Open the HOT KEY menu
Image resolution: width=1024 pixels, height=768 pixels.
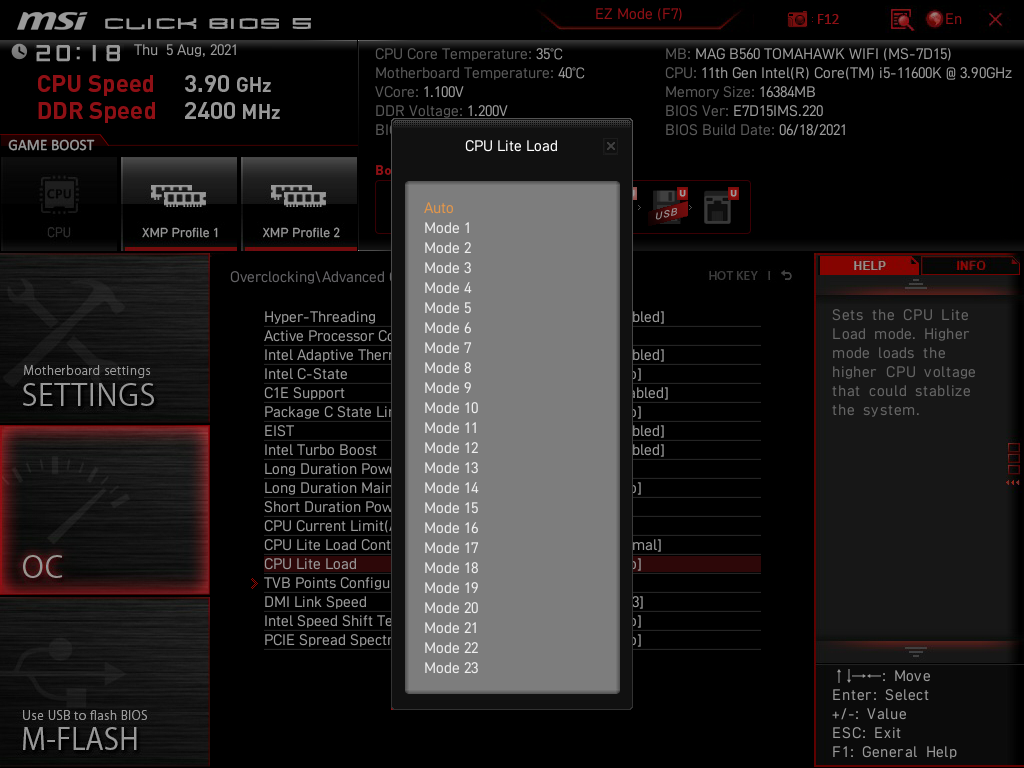coord(733,276)
